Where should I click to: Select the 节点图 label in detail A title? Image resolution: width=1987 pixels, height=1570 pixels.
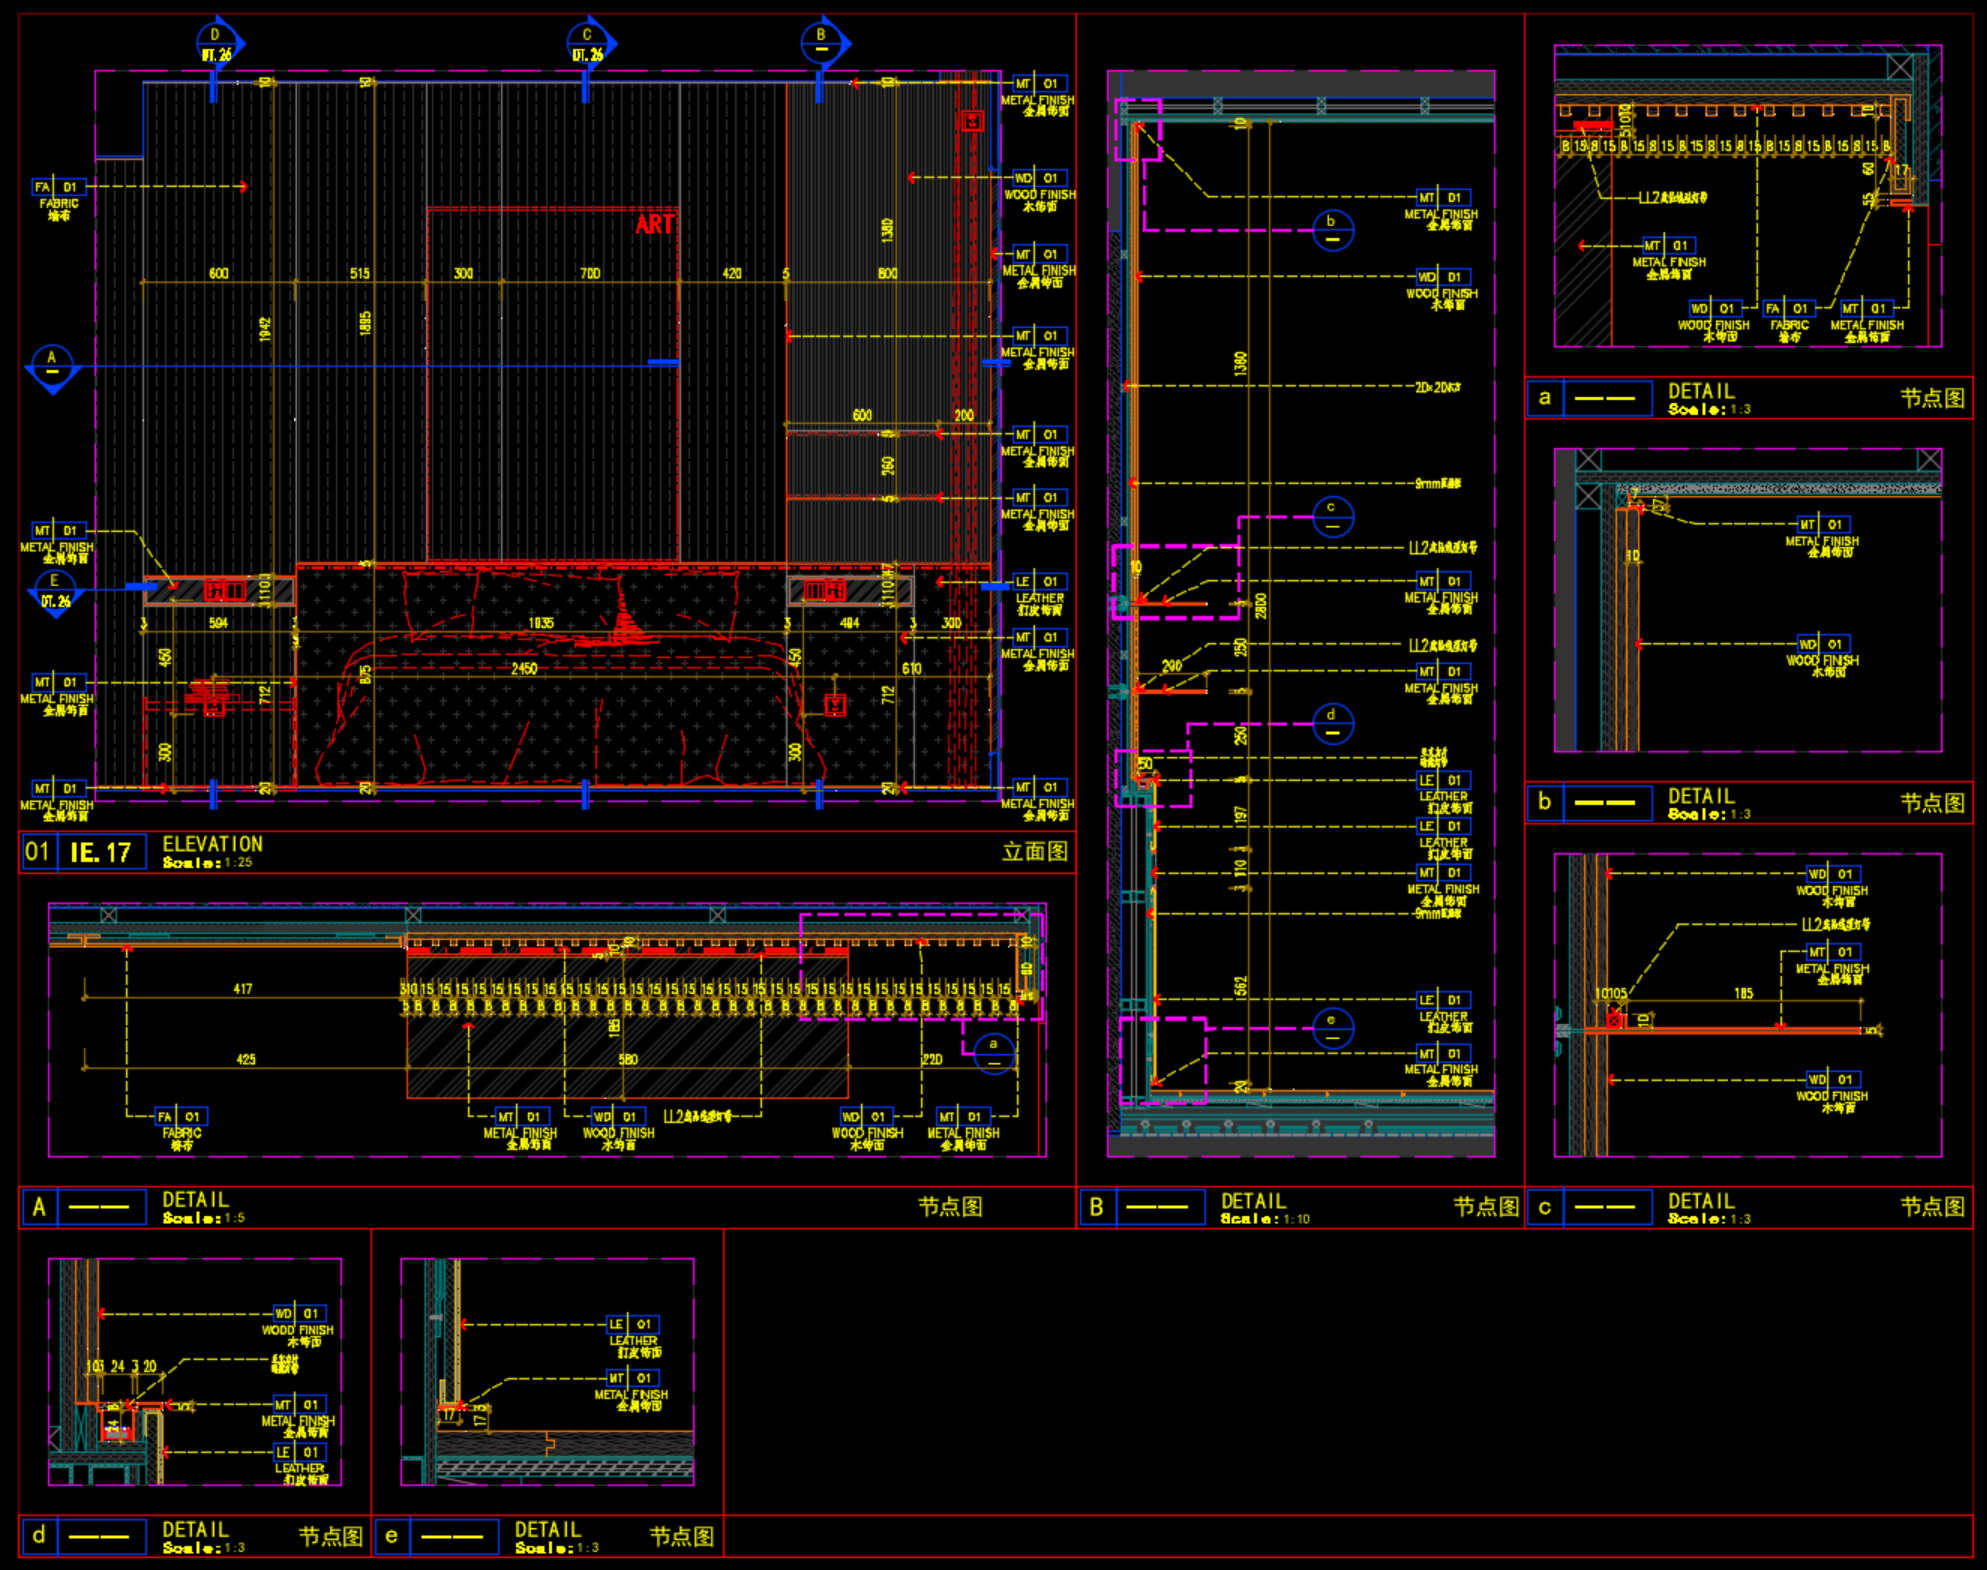[x=950, y=1207]
